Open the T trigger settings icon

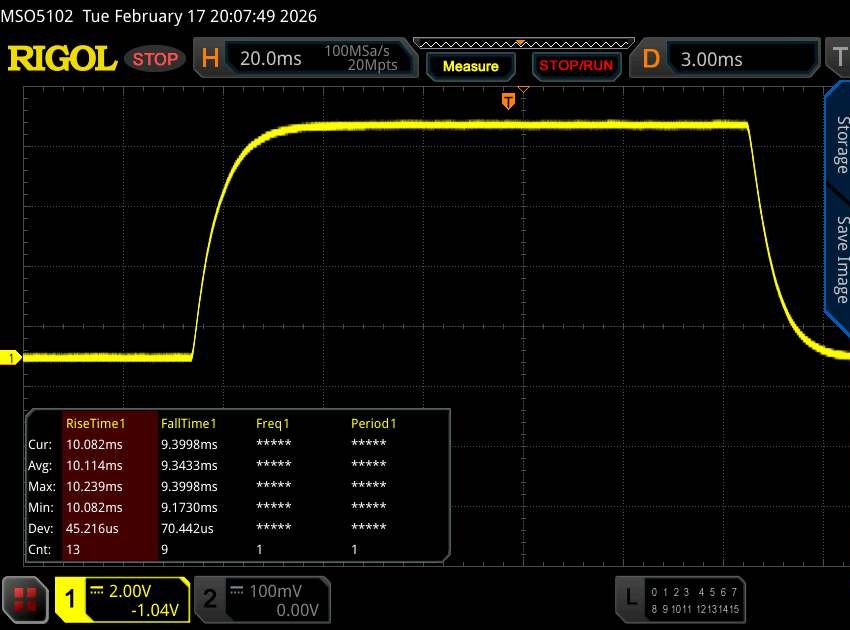(x=838, y=59)
